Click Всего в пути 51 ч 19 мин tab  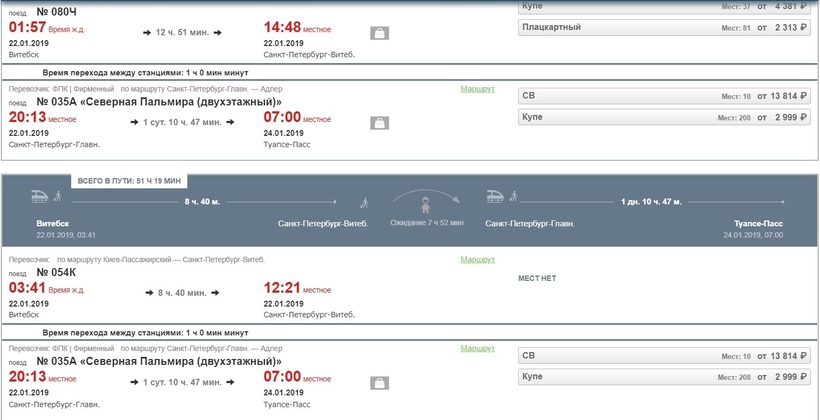point(129,181)
